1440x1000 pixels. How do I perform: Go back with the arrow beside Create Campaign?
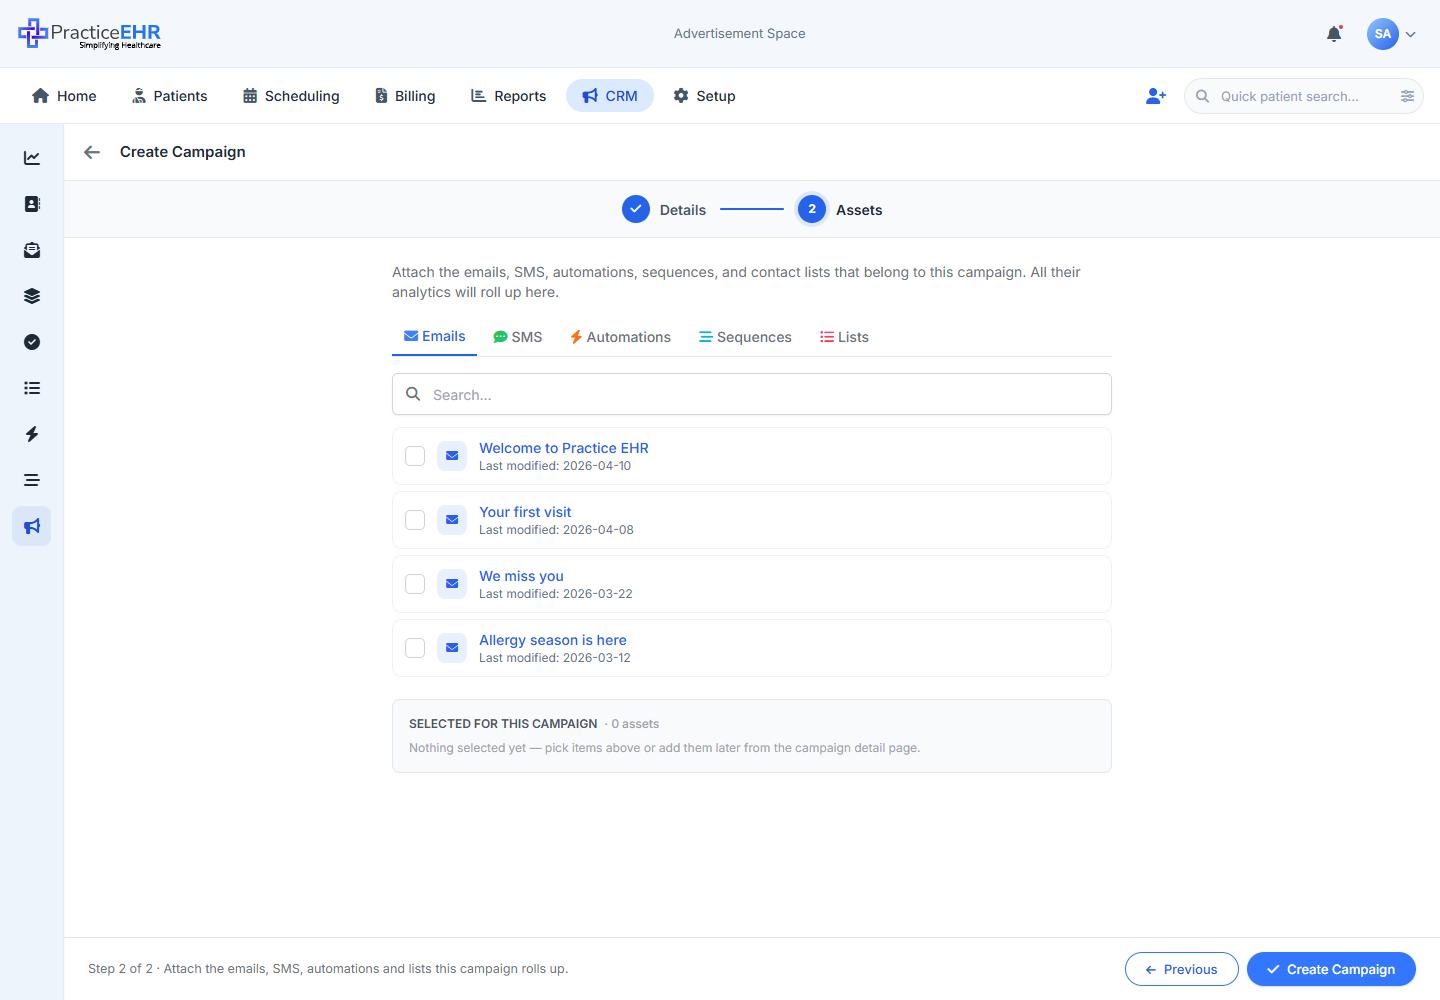(92, 152)
